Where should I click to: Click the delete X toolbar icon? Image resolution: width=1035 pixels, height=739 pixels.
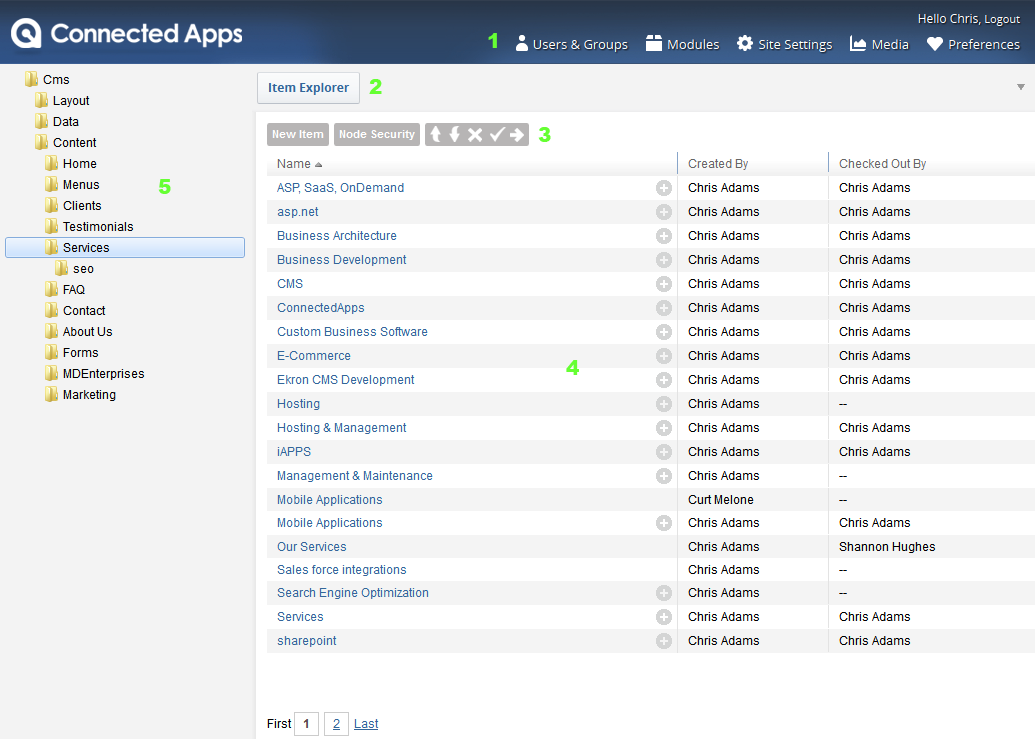click(475, 135)
